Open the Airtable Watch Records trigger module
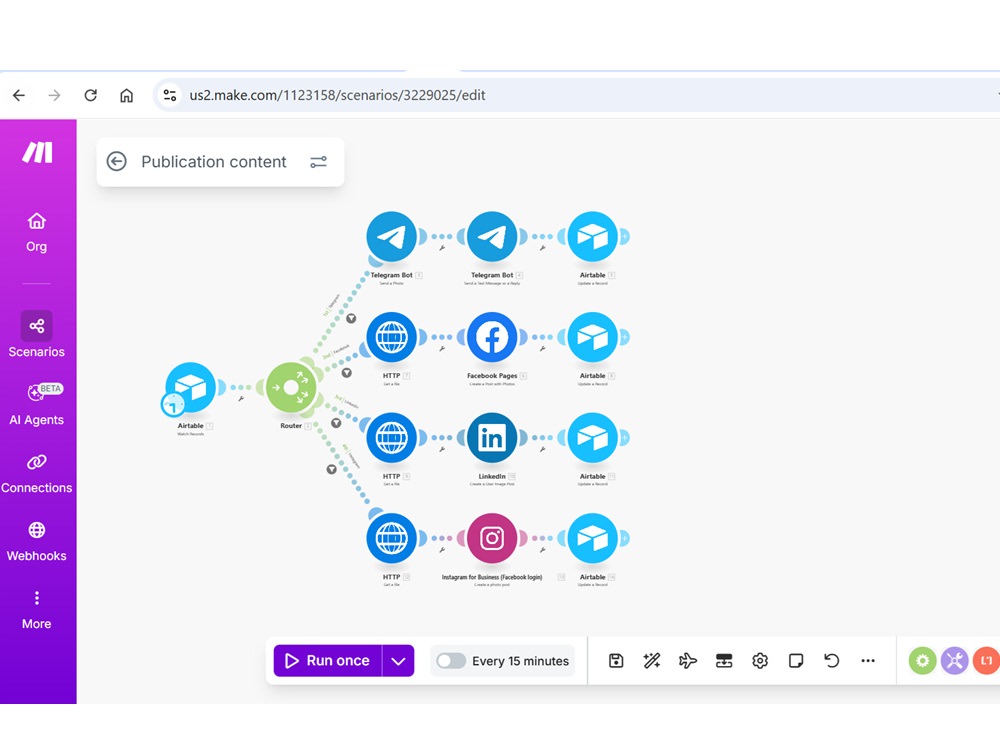 click(x=191, y=386)
